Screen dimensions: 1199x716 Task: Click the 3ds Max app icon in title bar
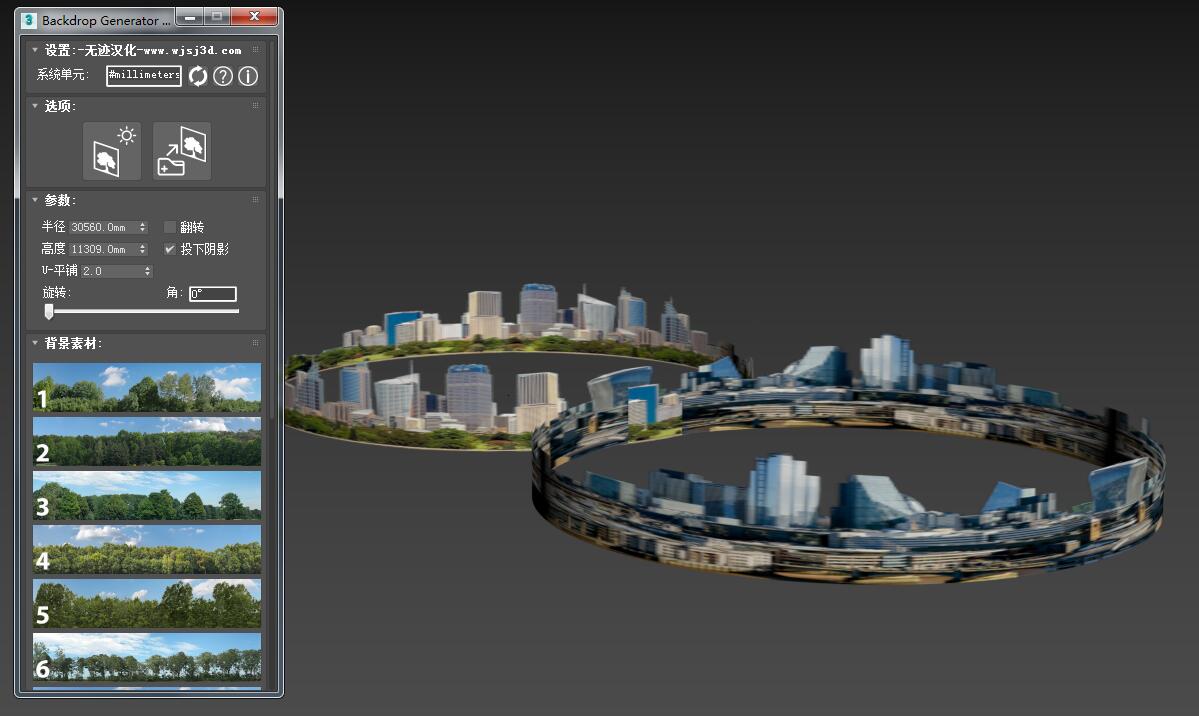coord(29,20)
